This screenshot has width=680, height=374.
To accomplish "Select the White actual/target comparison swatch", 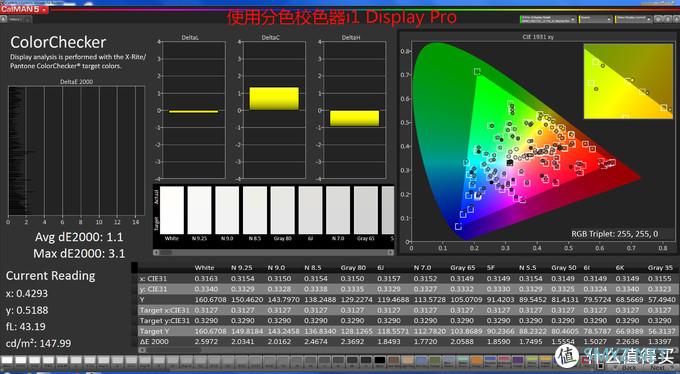I will click(172, 210).
